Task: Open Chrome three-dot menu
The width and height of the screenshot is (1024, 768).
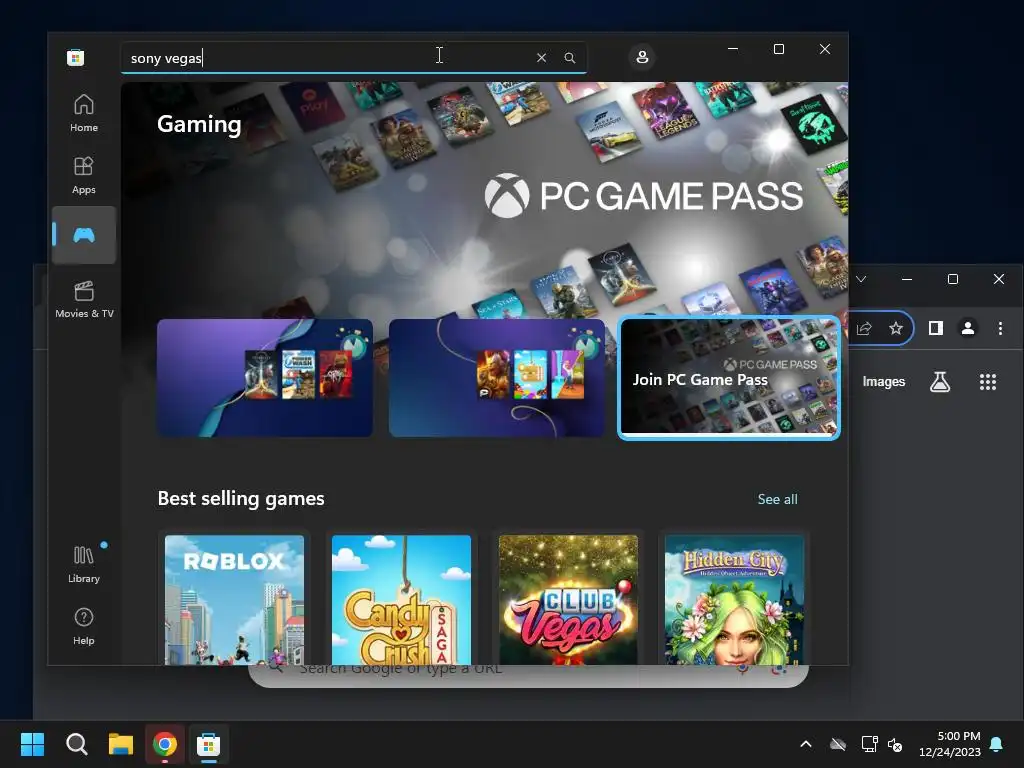Action: click(1000, 328)
